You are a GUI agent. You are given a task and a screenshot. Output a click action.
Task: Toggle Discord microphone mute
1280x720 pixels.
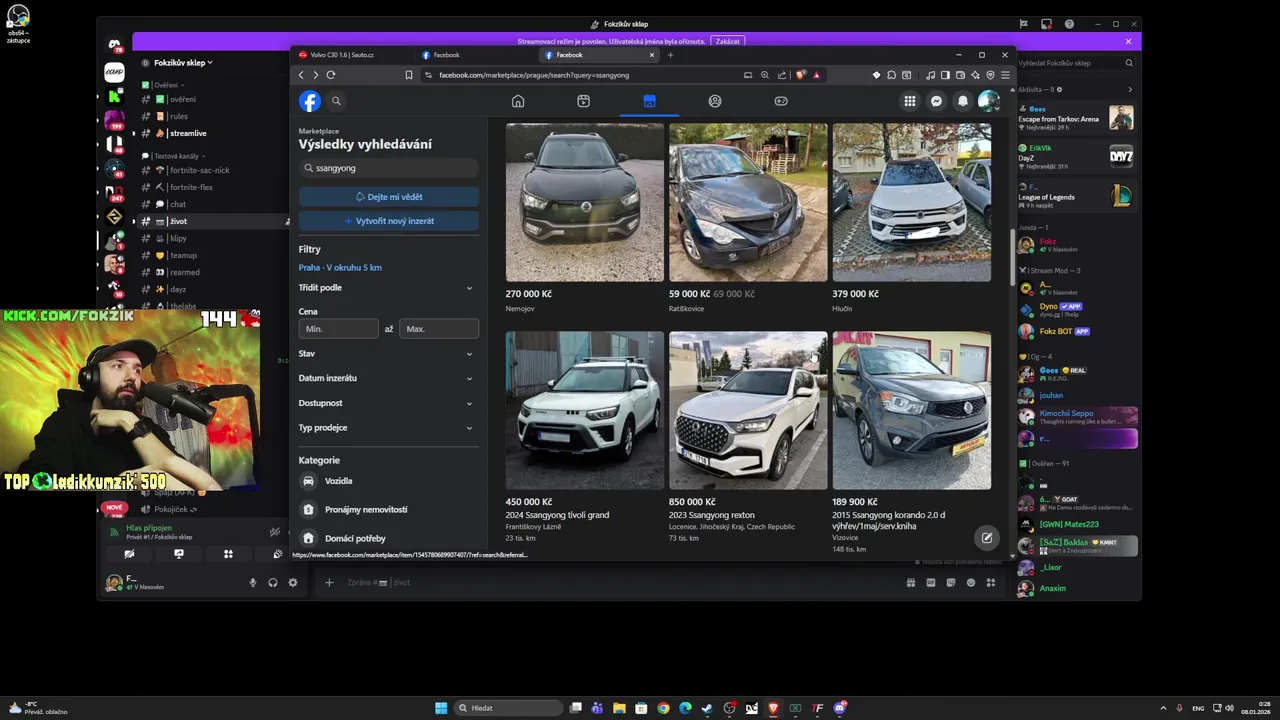point(253,582)
